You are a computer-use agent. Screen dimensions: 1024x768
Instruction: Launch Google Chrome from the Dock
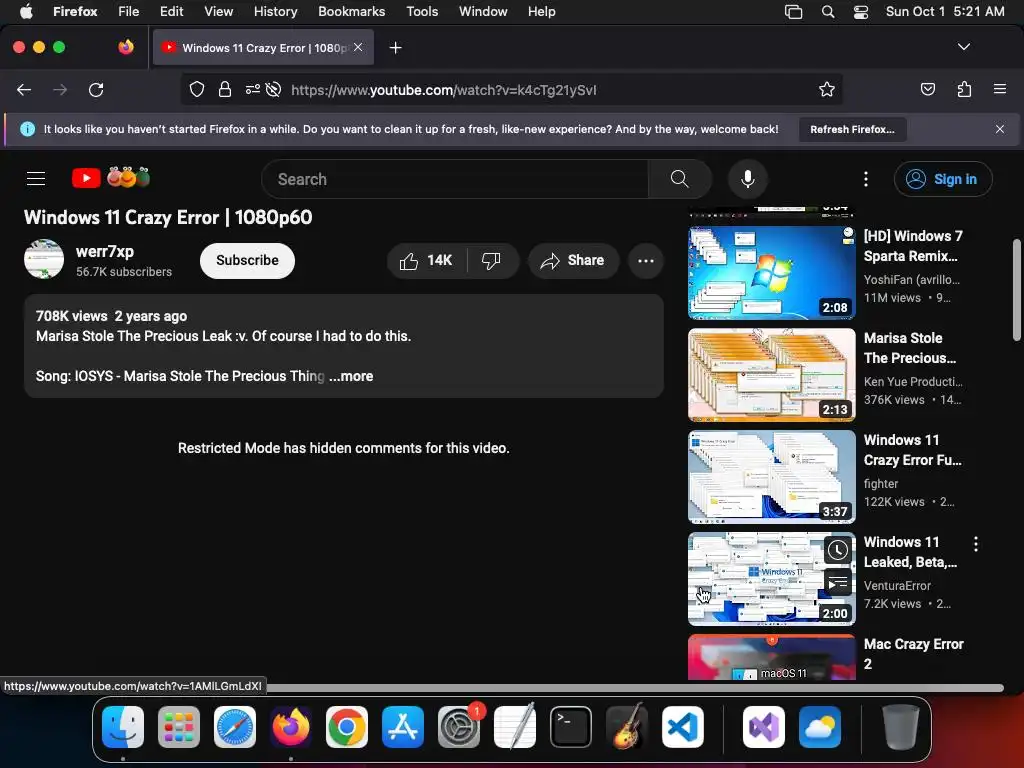point(347,727)
